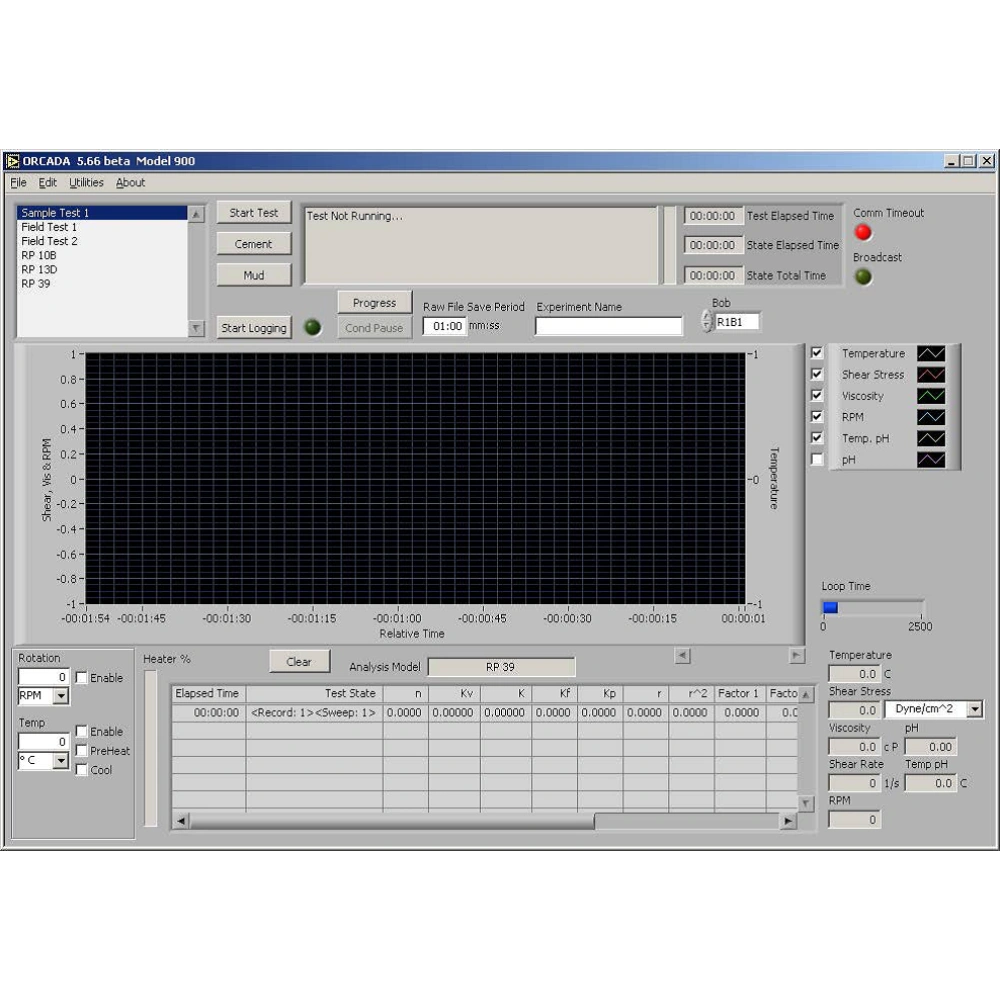Toggle the PreHeat checkbox
This screenshot has height=1000, width=1000.
pyautogui.click(x=82, y=751)
